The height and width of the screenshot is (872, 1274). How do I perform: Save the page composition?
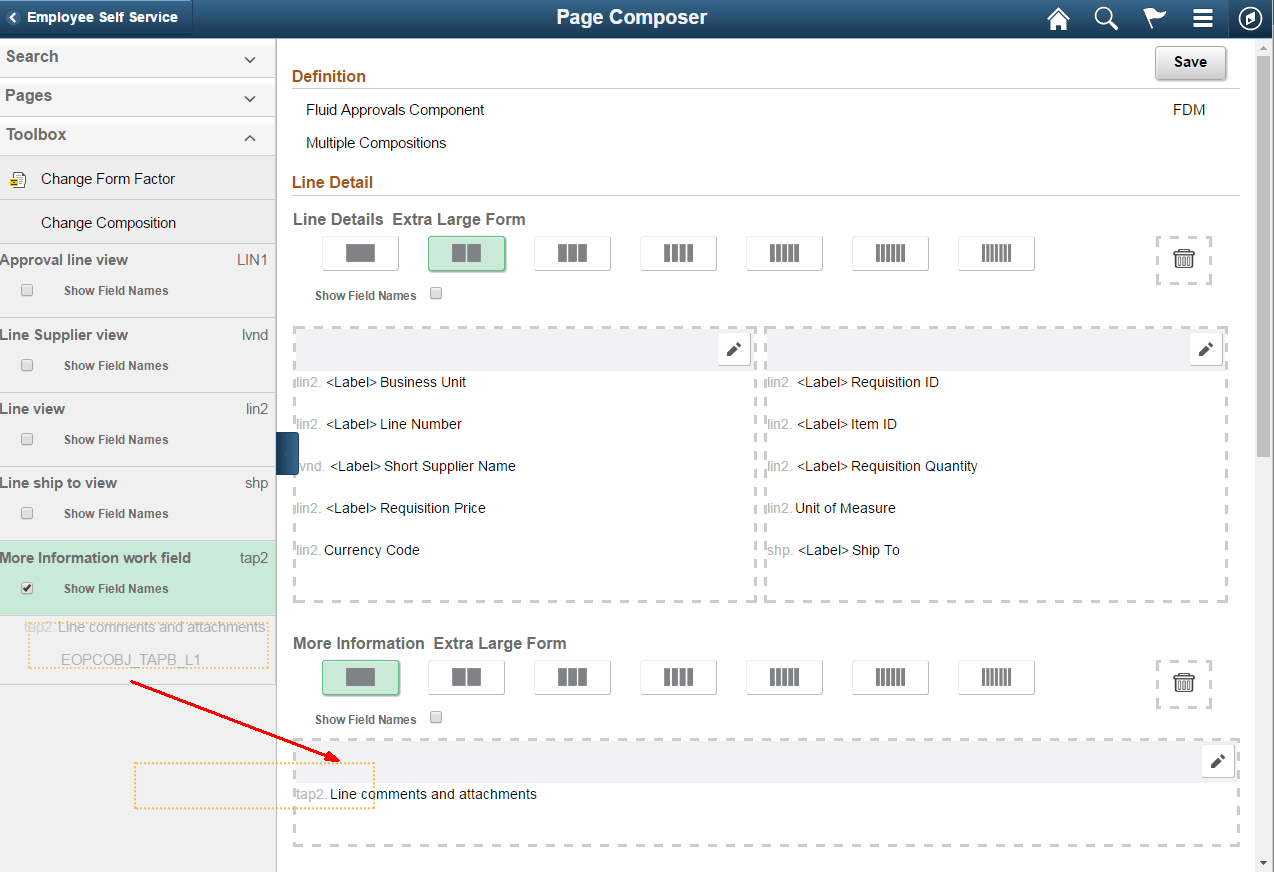click(1190, 62)
